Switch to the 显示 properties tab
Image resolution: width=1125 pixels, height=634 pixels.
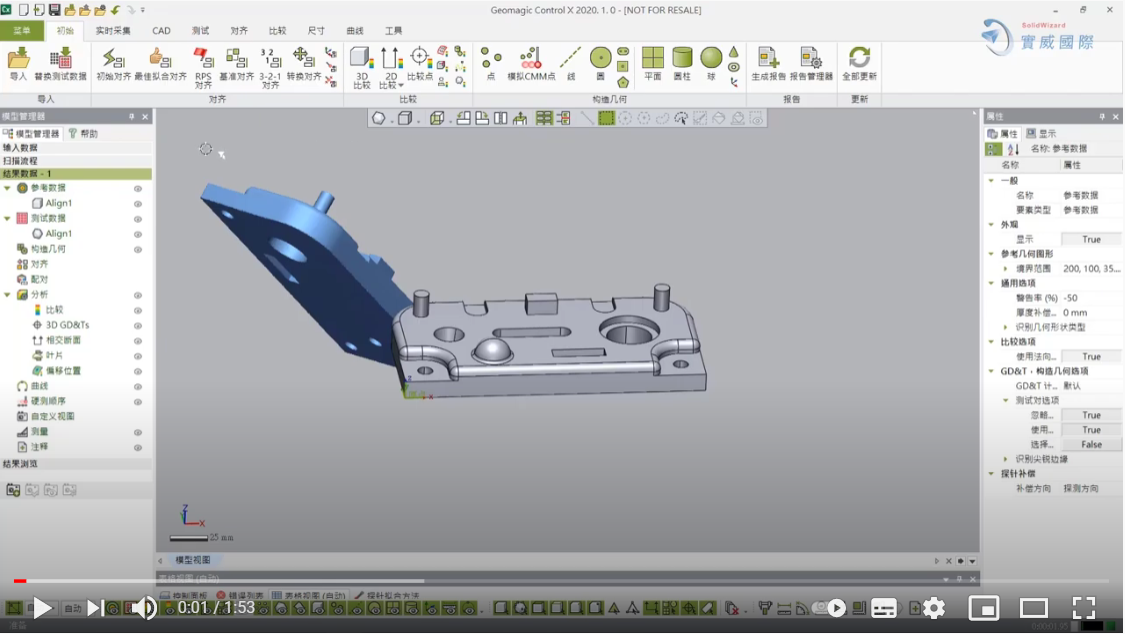pyautogui.click(x=1041, y=133)
